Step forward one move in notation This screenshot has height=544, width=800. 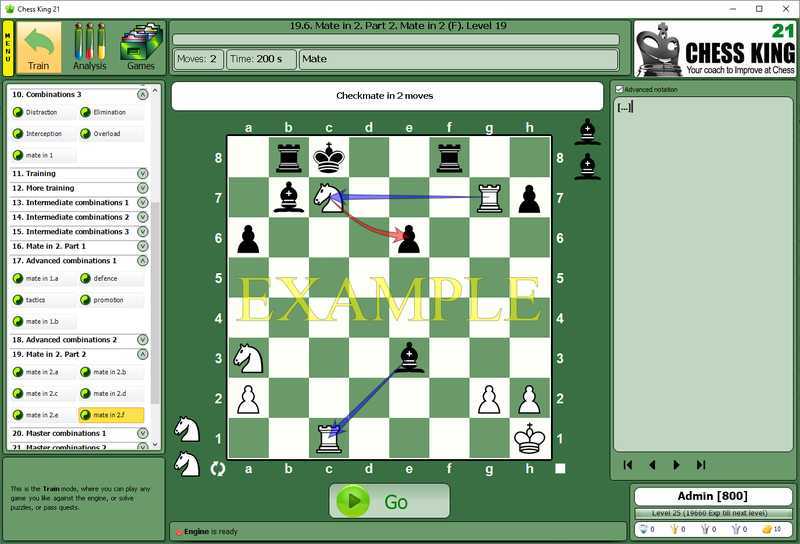coord(676,465)
